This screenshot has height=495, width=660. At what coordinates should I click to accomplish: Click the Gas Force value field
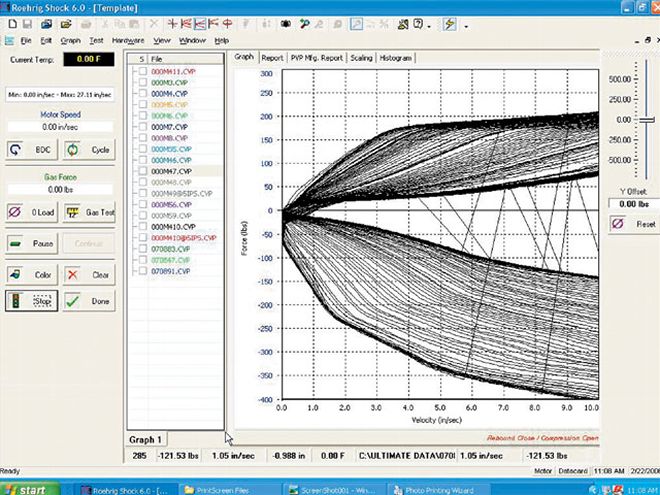coord(60,189)
